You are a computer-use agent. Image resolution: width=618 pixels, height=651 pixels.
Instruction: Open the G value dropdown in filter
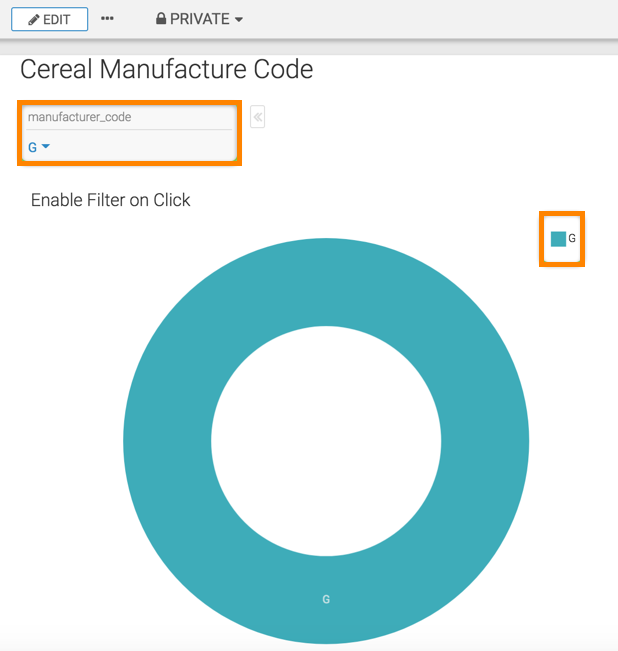tap(33, 147)
